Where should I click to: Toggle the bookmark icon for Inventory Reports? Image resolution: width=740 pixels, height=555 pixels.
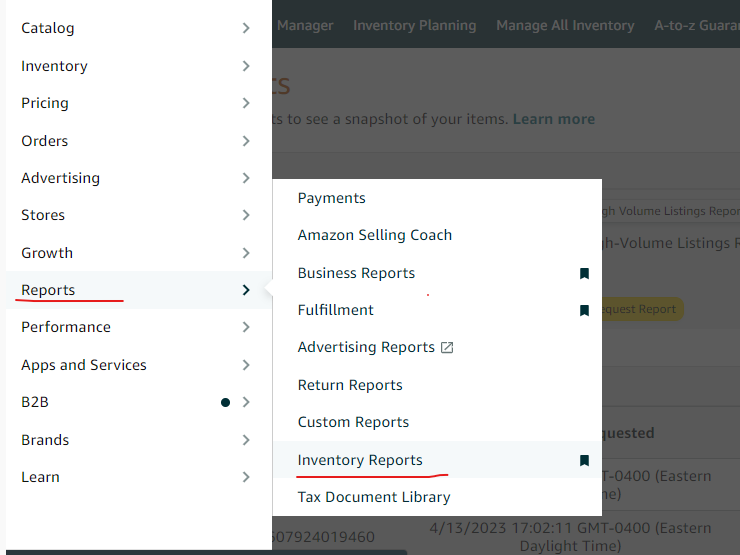584,461
